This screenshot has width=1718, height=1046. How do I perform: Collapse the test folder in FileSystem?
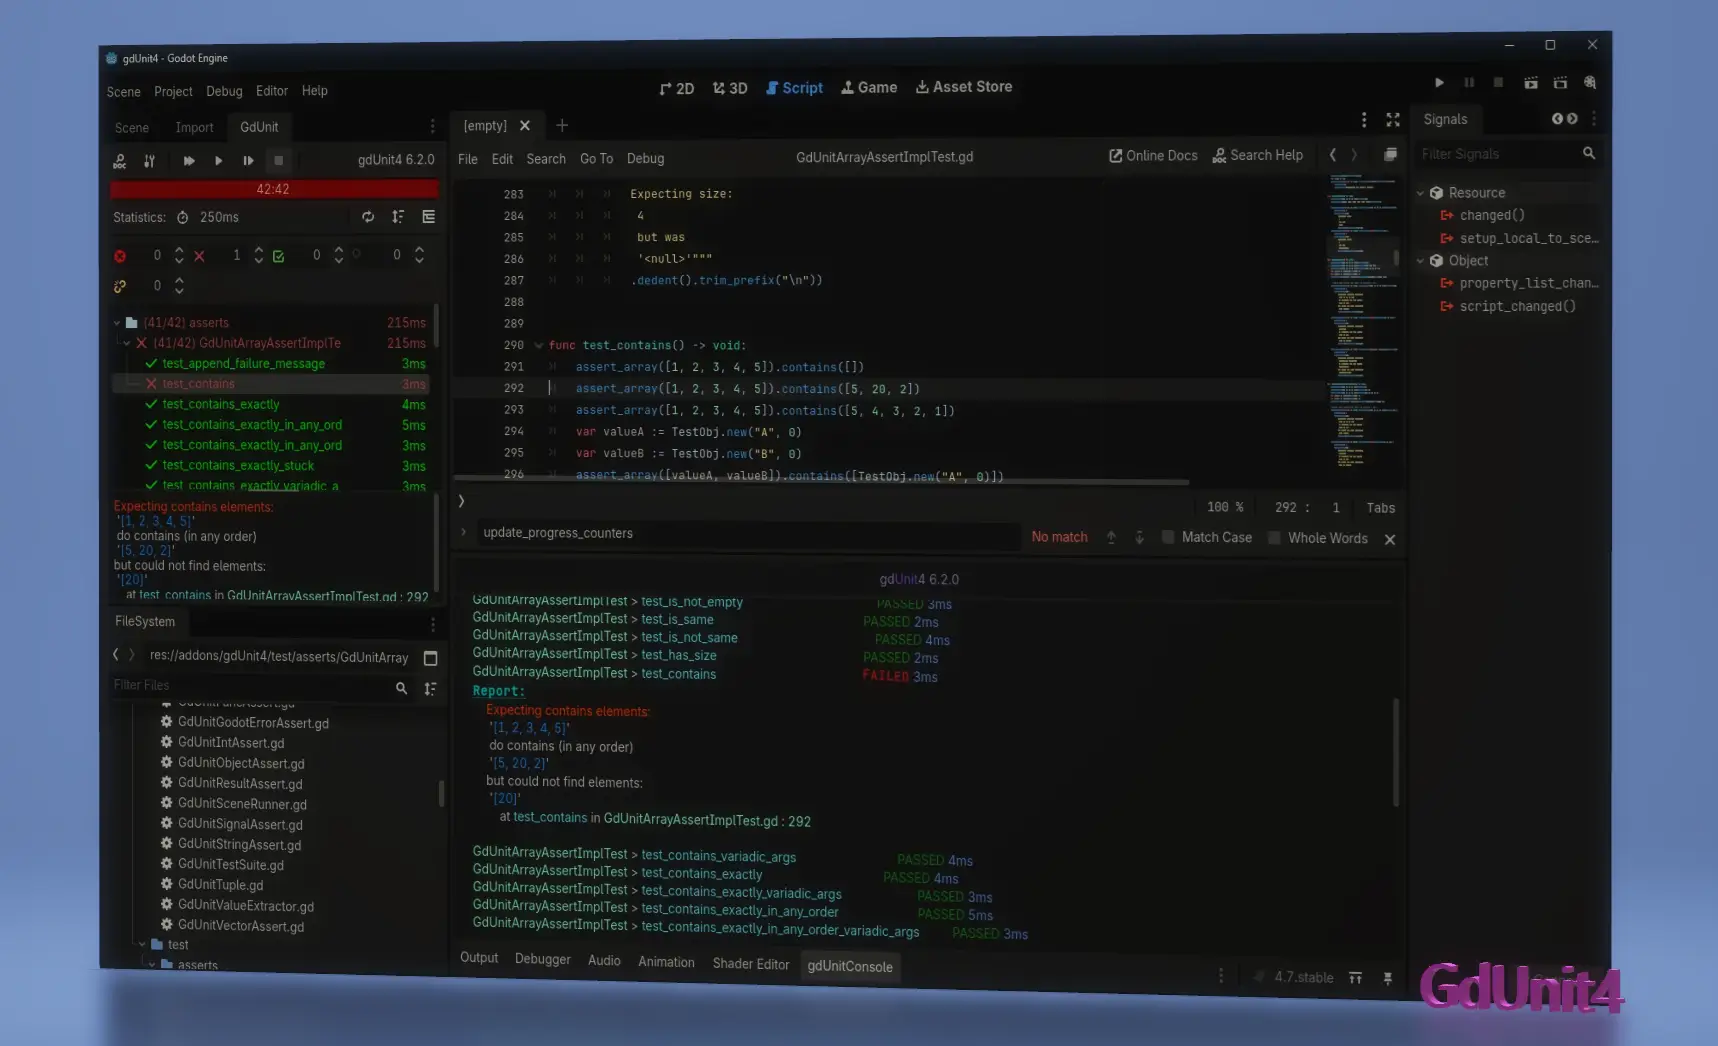click(142, 945)
